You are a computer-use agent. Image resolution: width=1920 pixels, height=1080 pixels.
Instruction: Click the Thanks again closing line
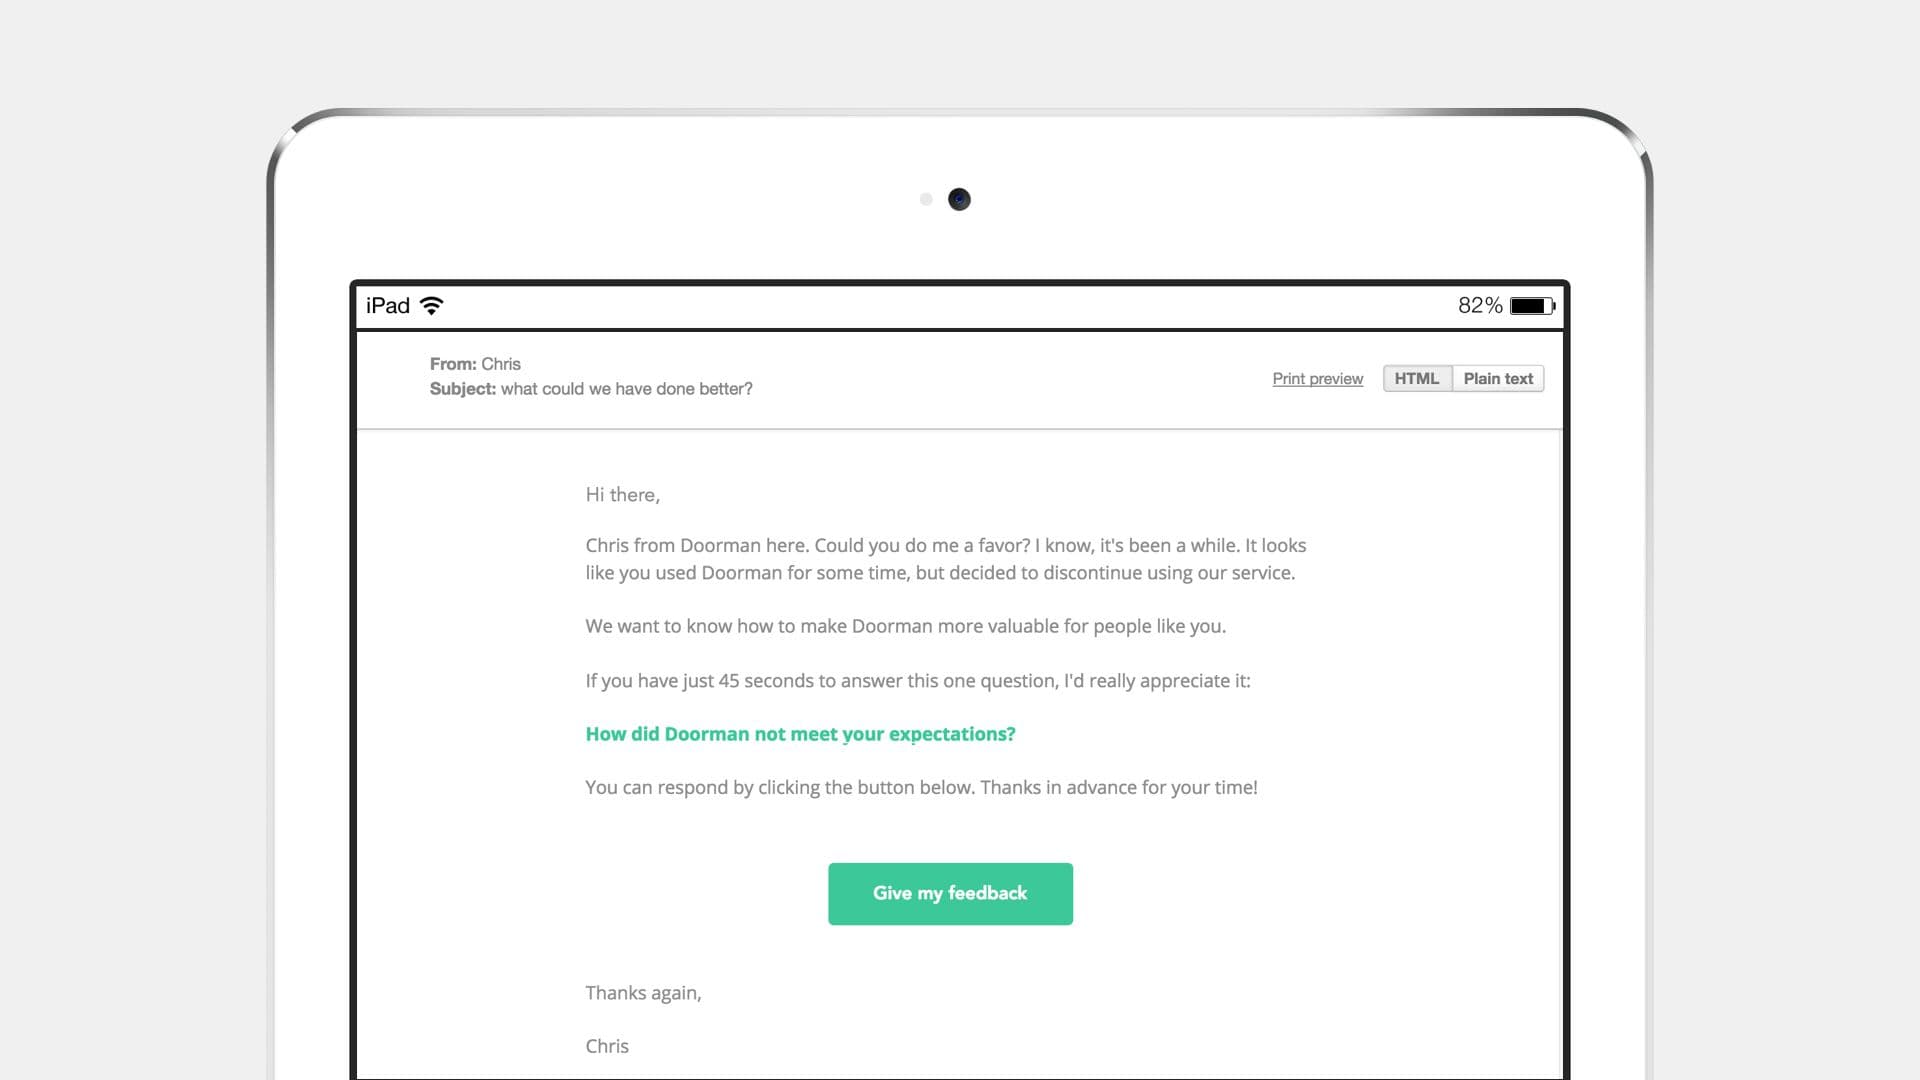(x=643, y=993)
